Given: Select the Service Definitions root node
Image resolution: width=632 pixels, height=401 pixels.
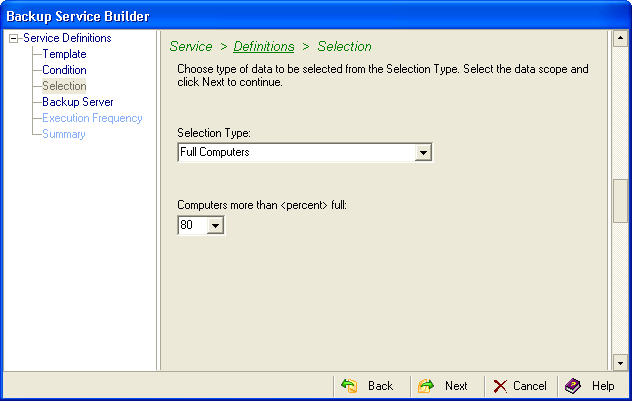Looking at the screenshot, I should coord(67,38).
